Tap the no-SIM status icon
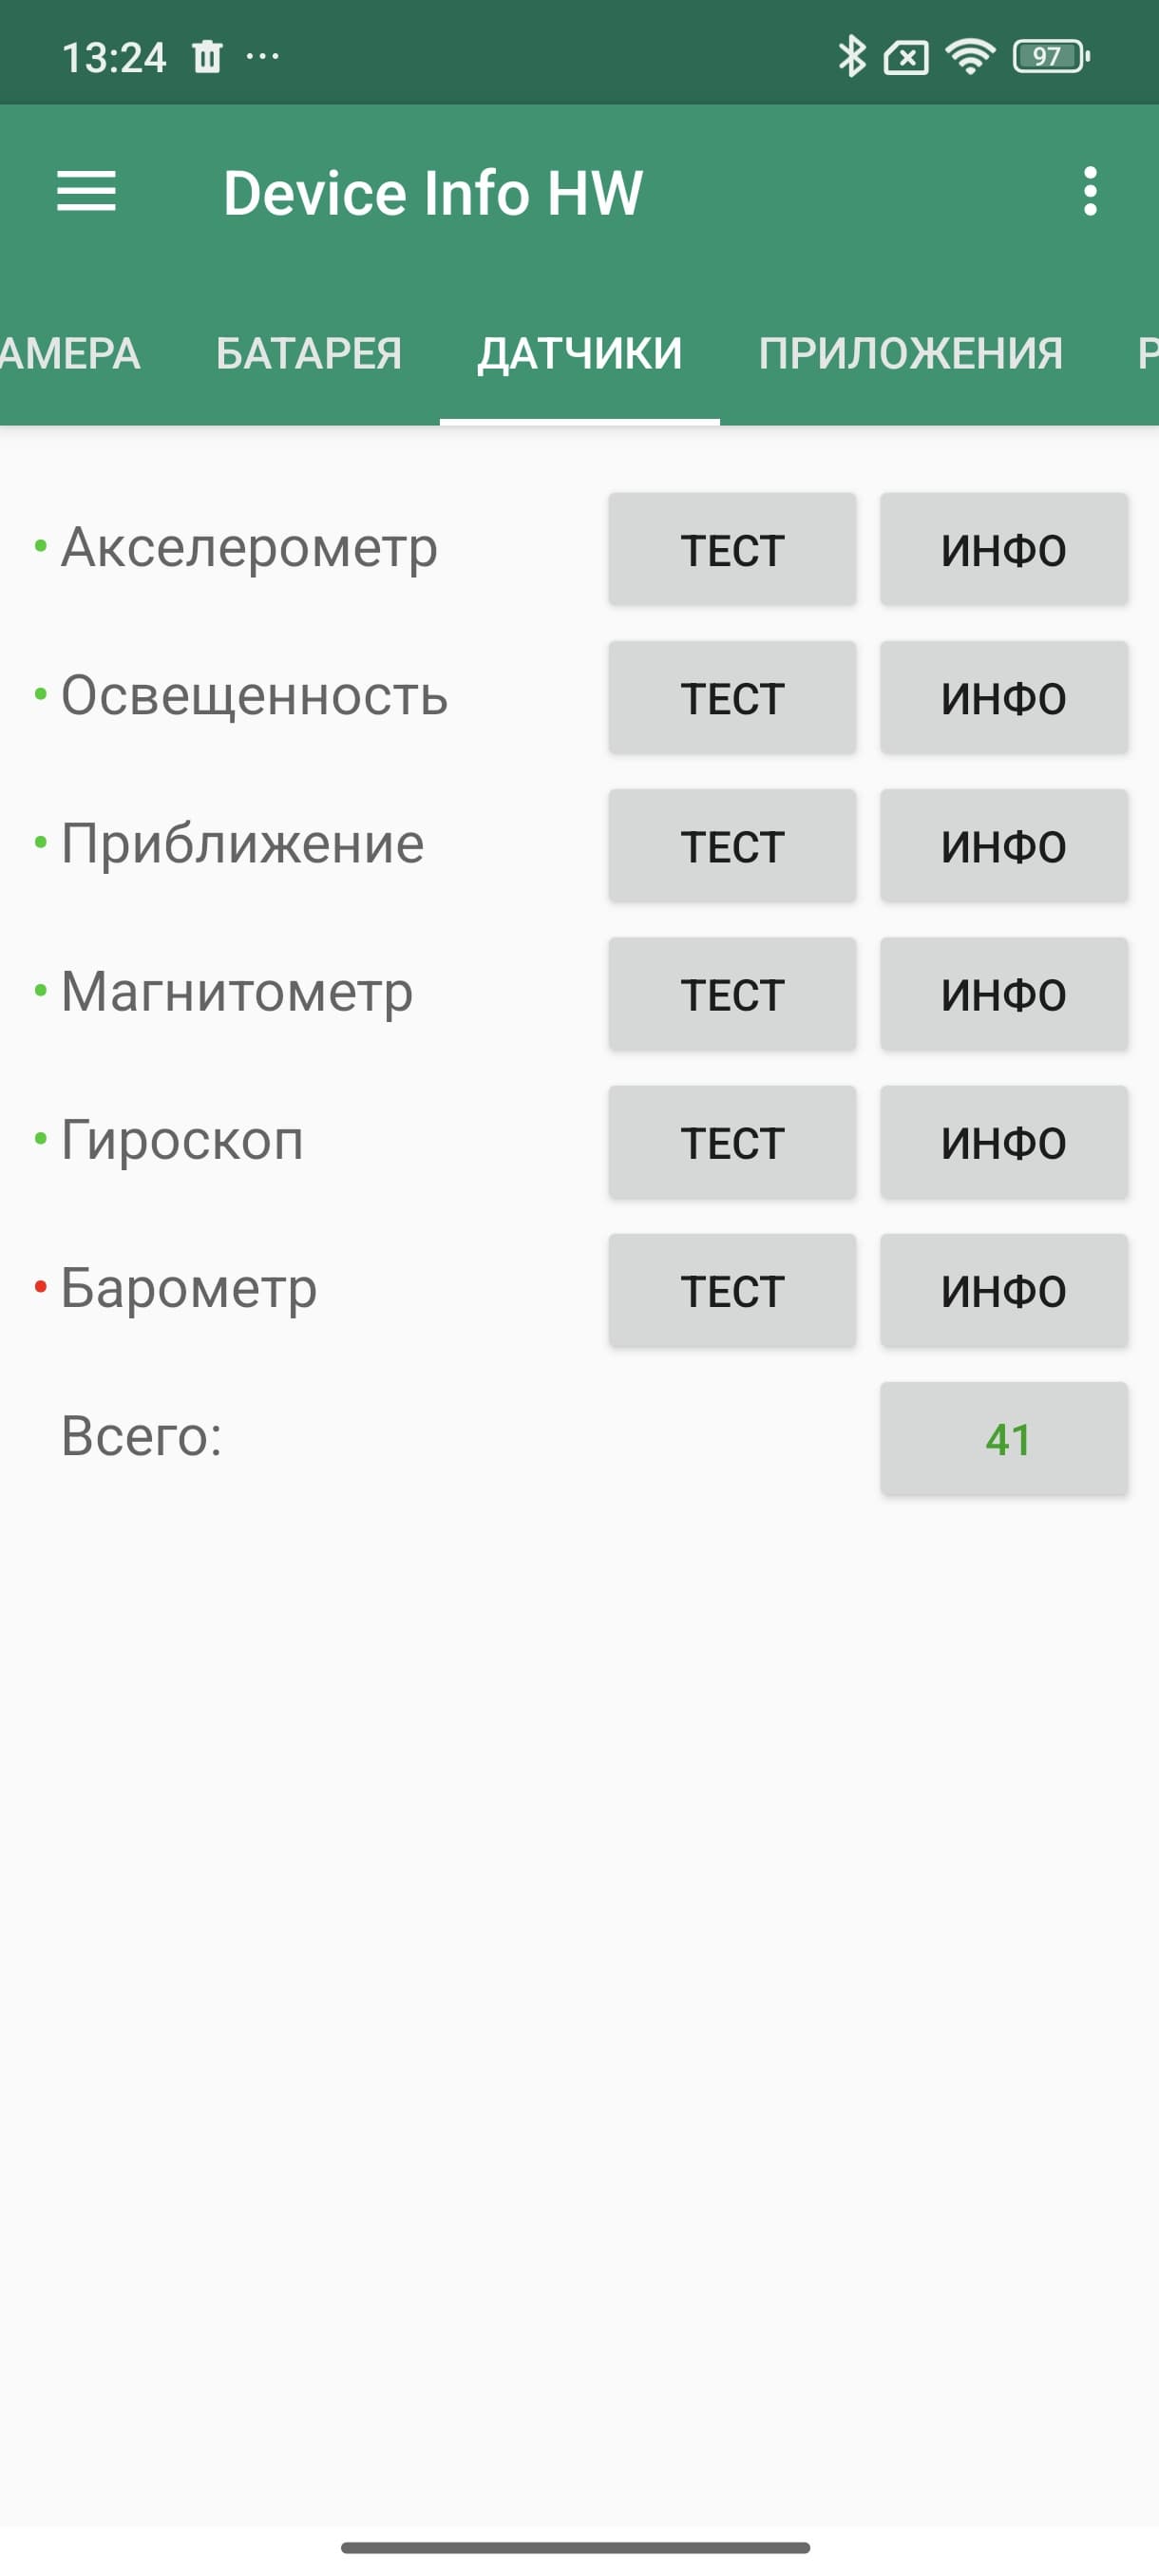The height and width of the screenshot is (2576, 1159). click(906, 58)
